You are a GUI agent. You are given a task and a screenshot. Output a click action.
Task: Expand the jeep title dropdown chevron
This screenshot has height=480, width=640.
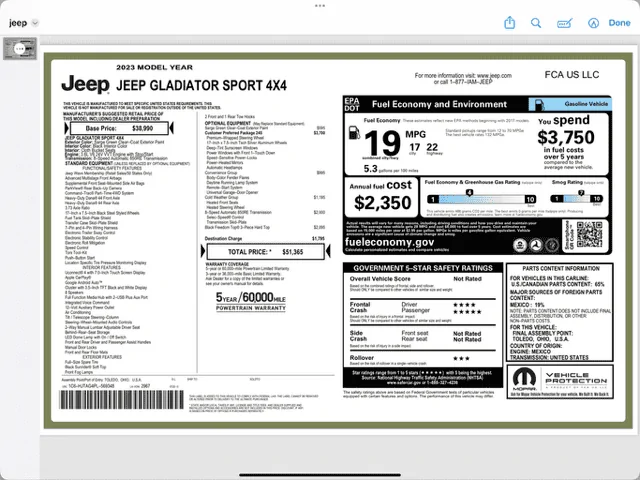[35, 23]
